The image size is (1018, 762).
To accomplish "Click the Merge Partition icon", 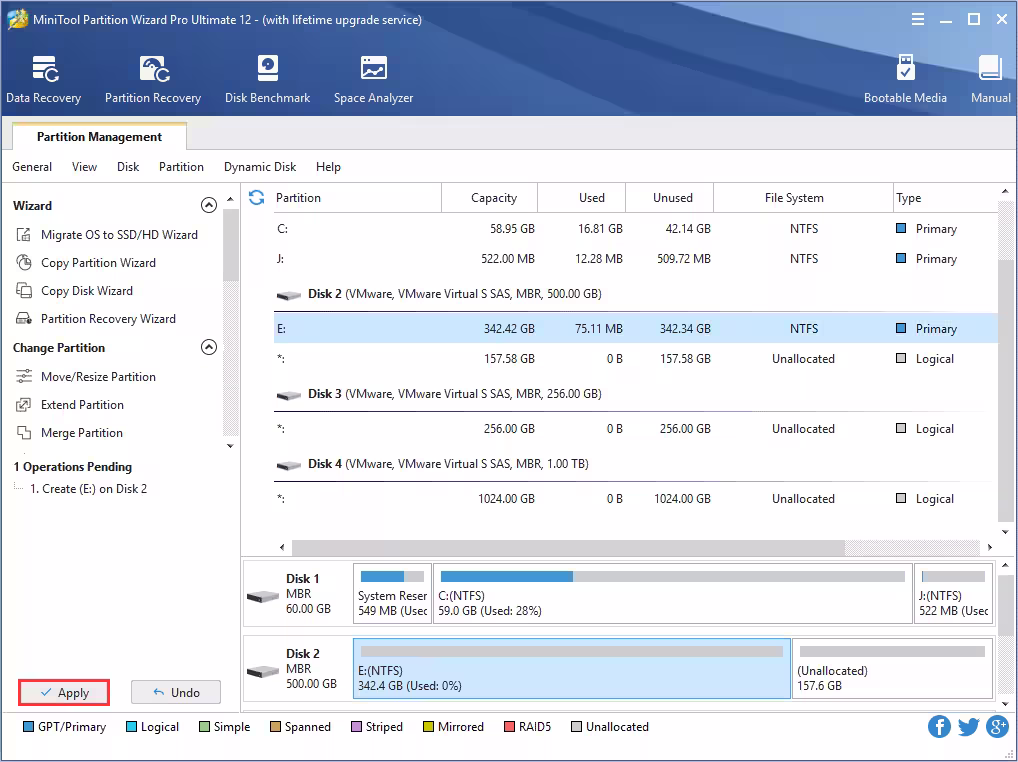I will (24, 432).
